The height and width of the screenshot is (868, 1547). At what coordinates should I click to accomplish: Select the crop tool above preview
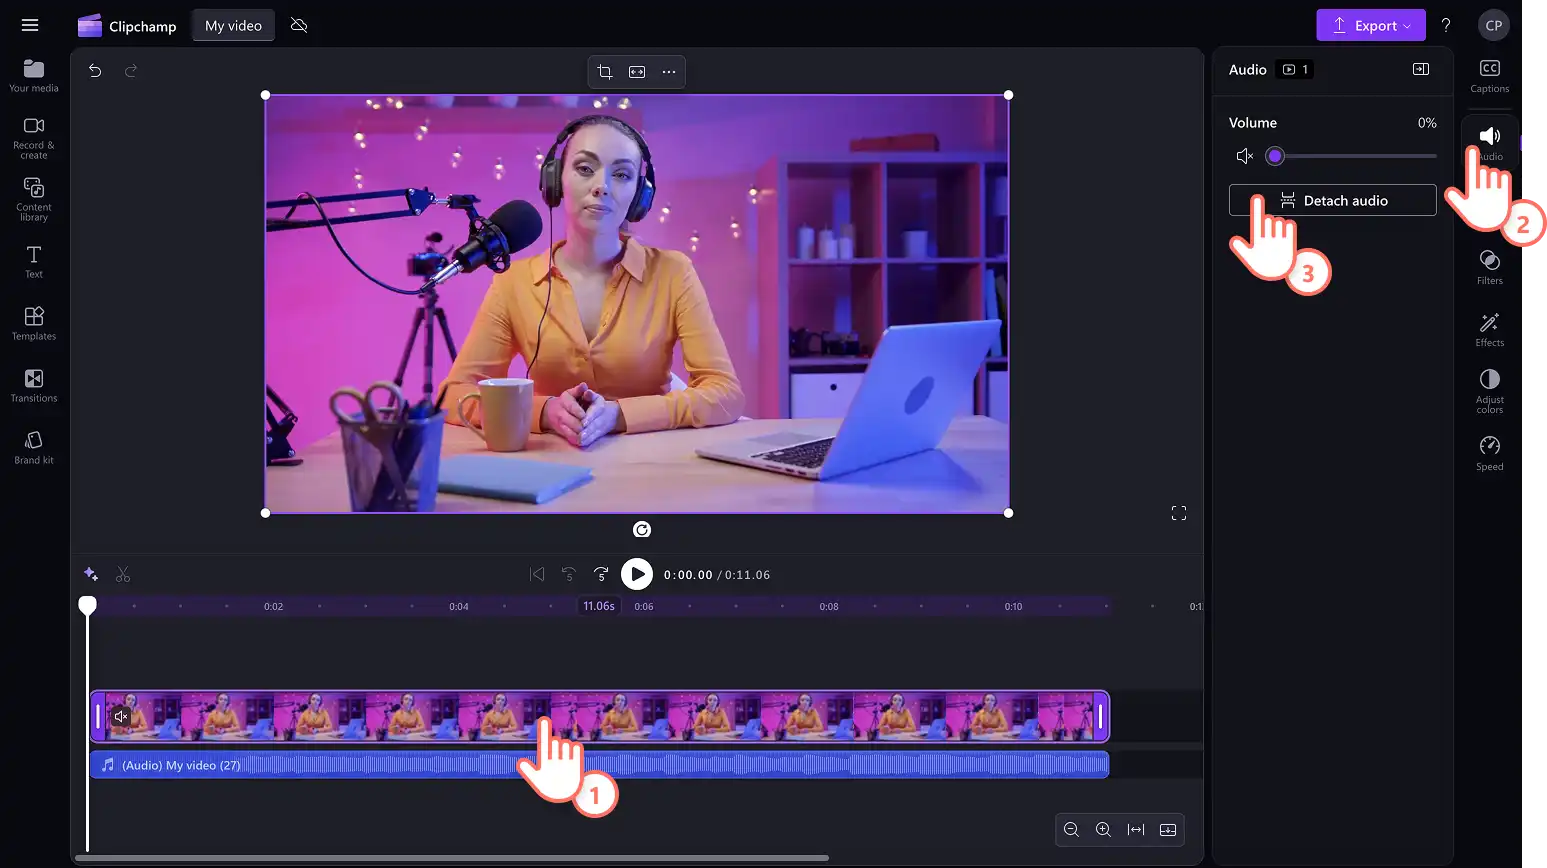point(605,72)
